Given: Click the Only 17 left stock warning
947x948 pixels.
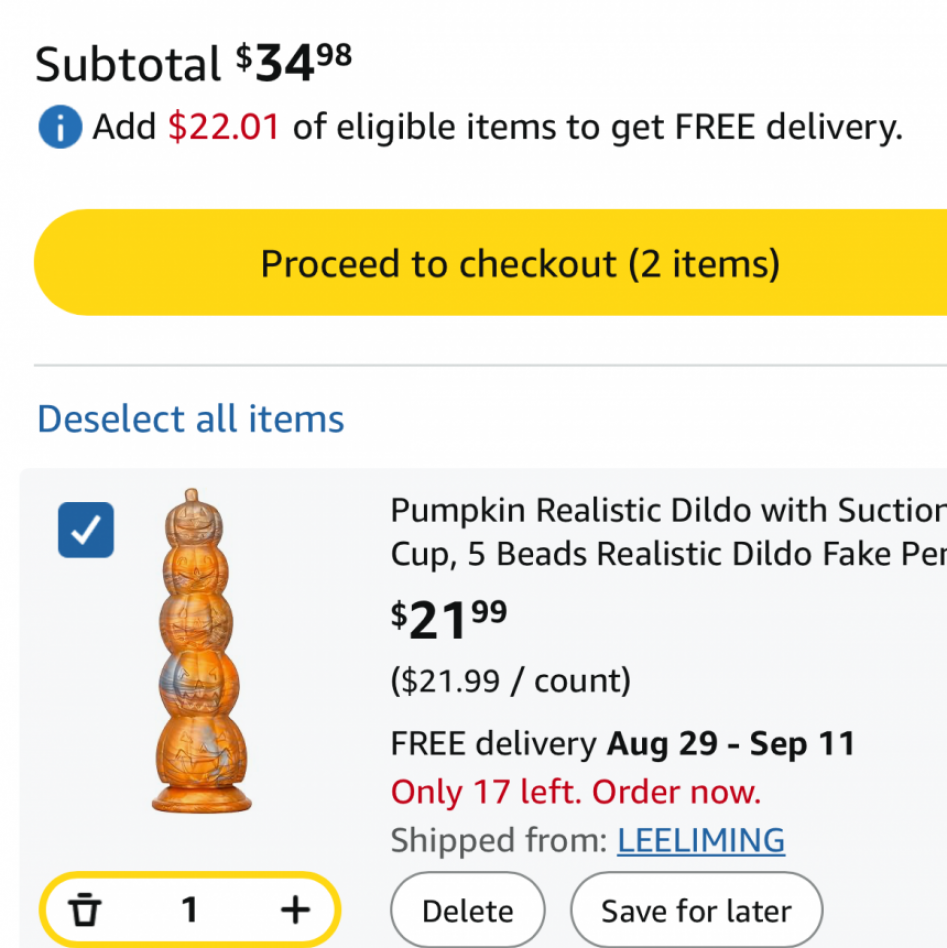Looking at the screenshot, I should 576,791.
